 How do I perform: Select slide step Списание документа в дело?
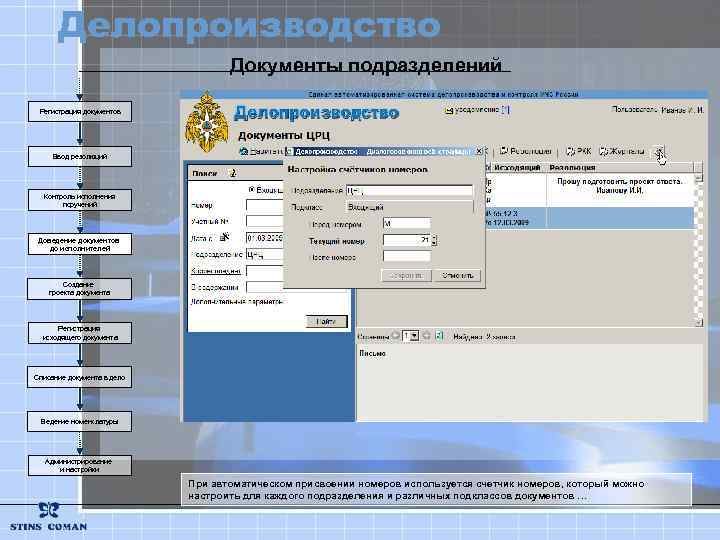[x=79, y=377]
